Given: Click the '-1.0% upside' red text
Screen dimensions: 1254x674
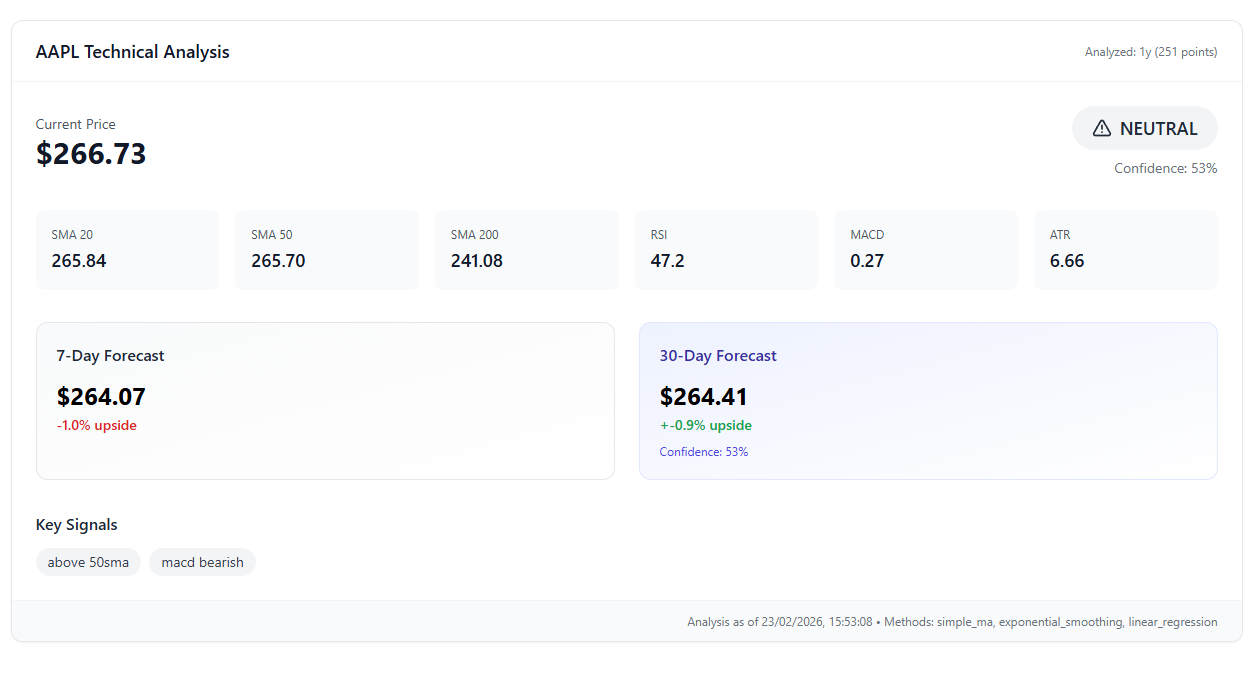Looking at the screenshot, I should pos(97,425).
